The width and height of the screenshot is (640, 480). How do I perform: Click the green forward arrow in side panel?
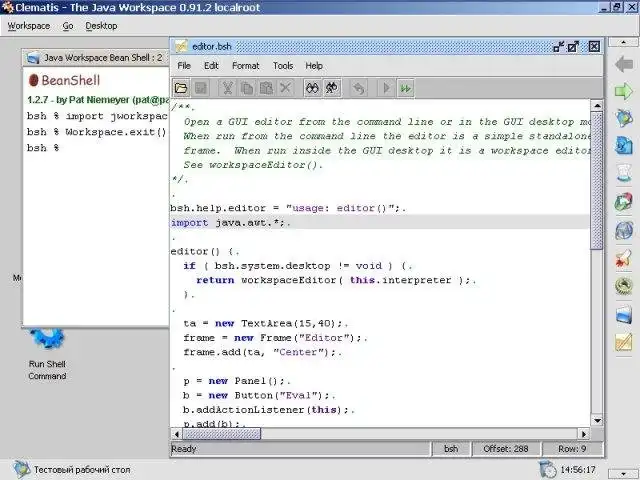tap(624, 91)
